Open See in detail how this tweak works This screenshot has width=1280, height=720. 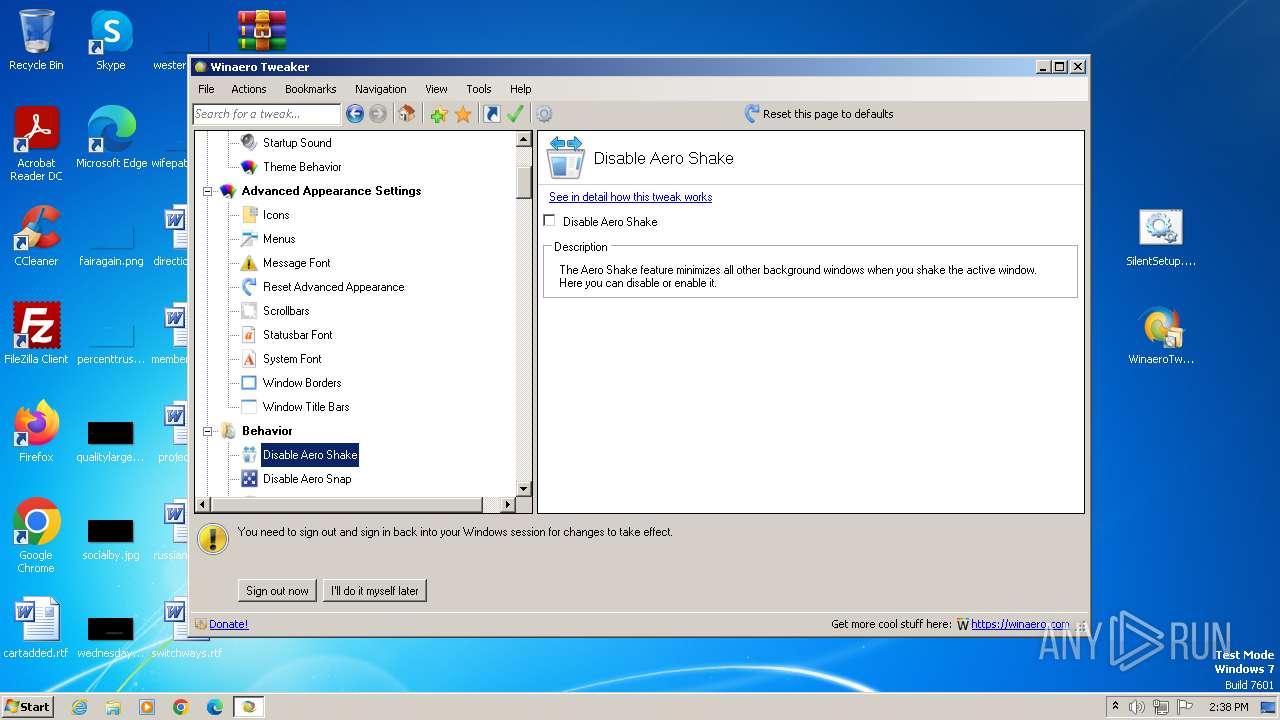[x=630, y=197]
